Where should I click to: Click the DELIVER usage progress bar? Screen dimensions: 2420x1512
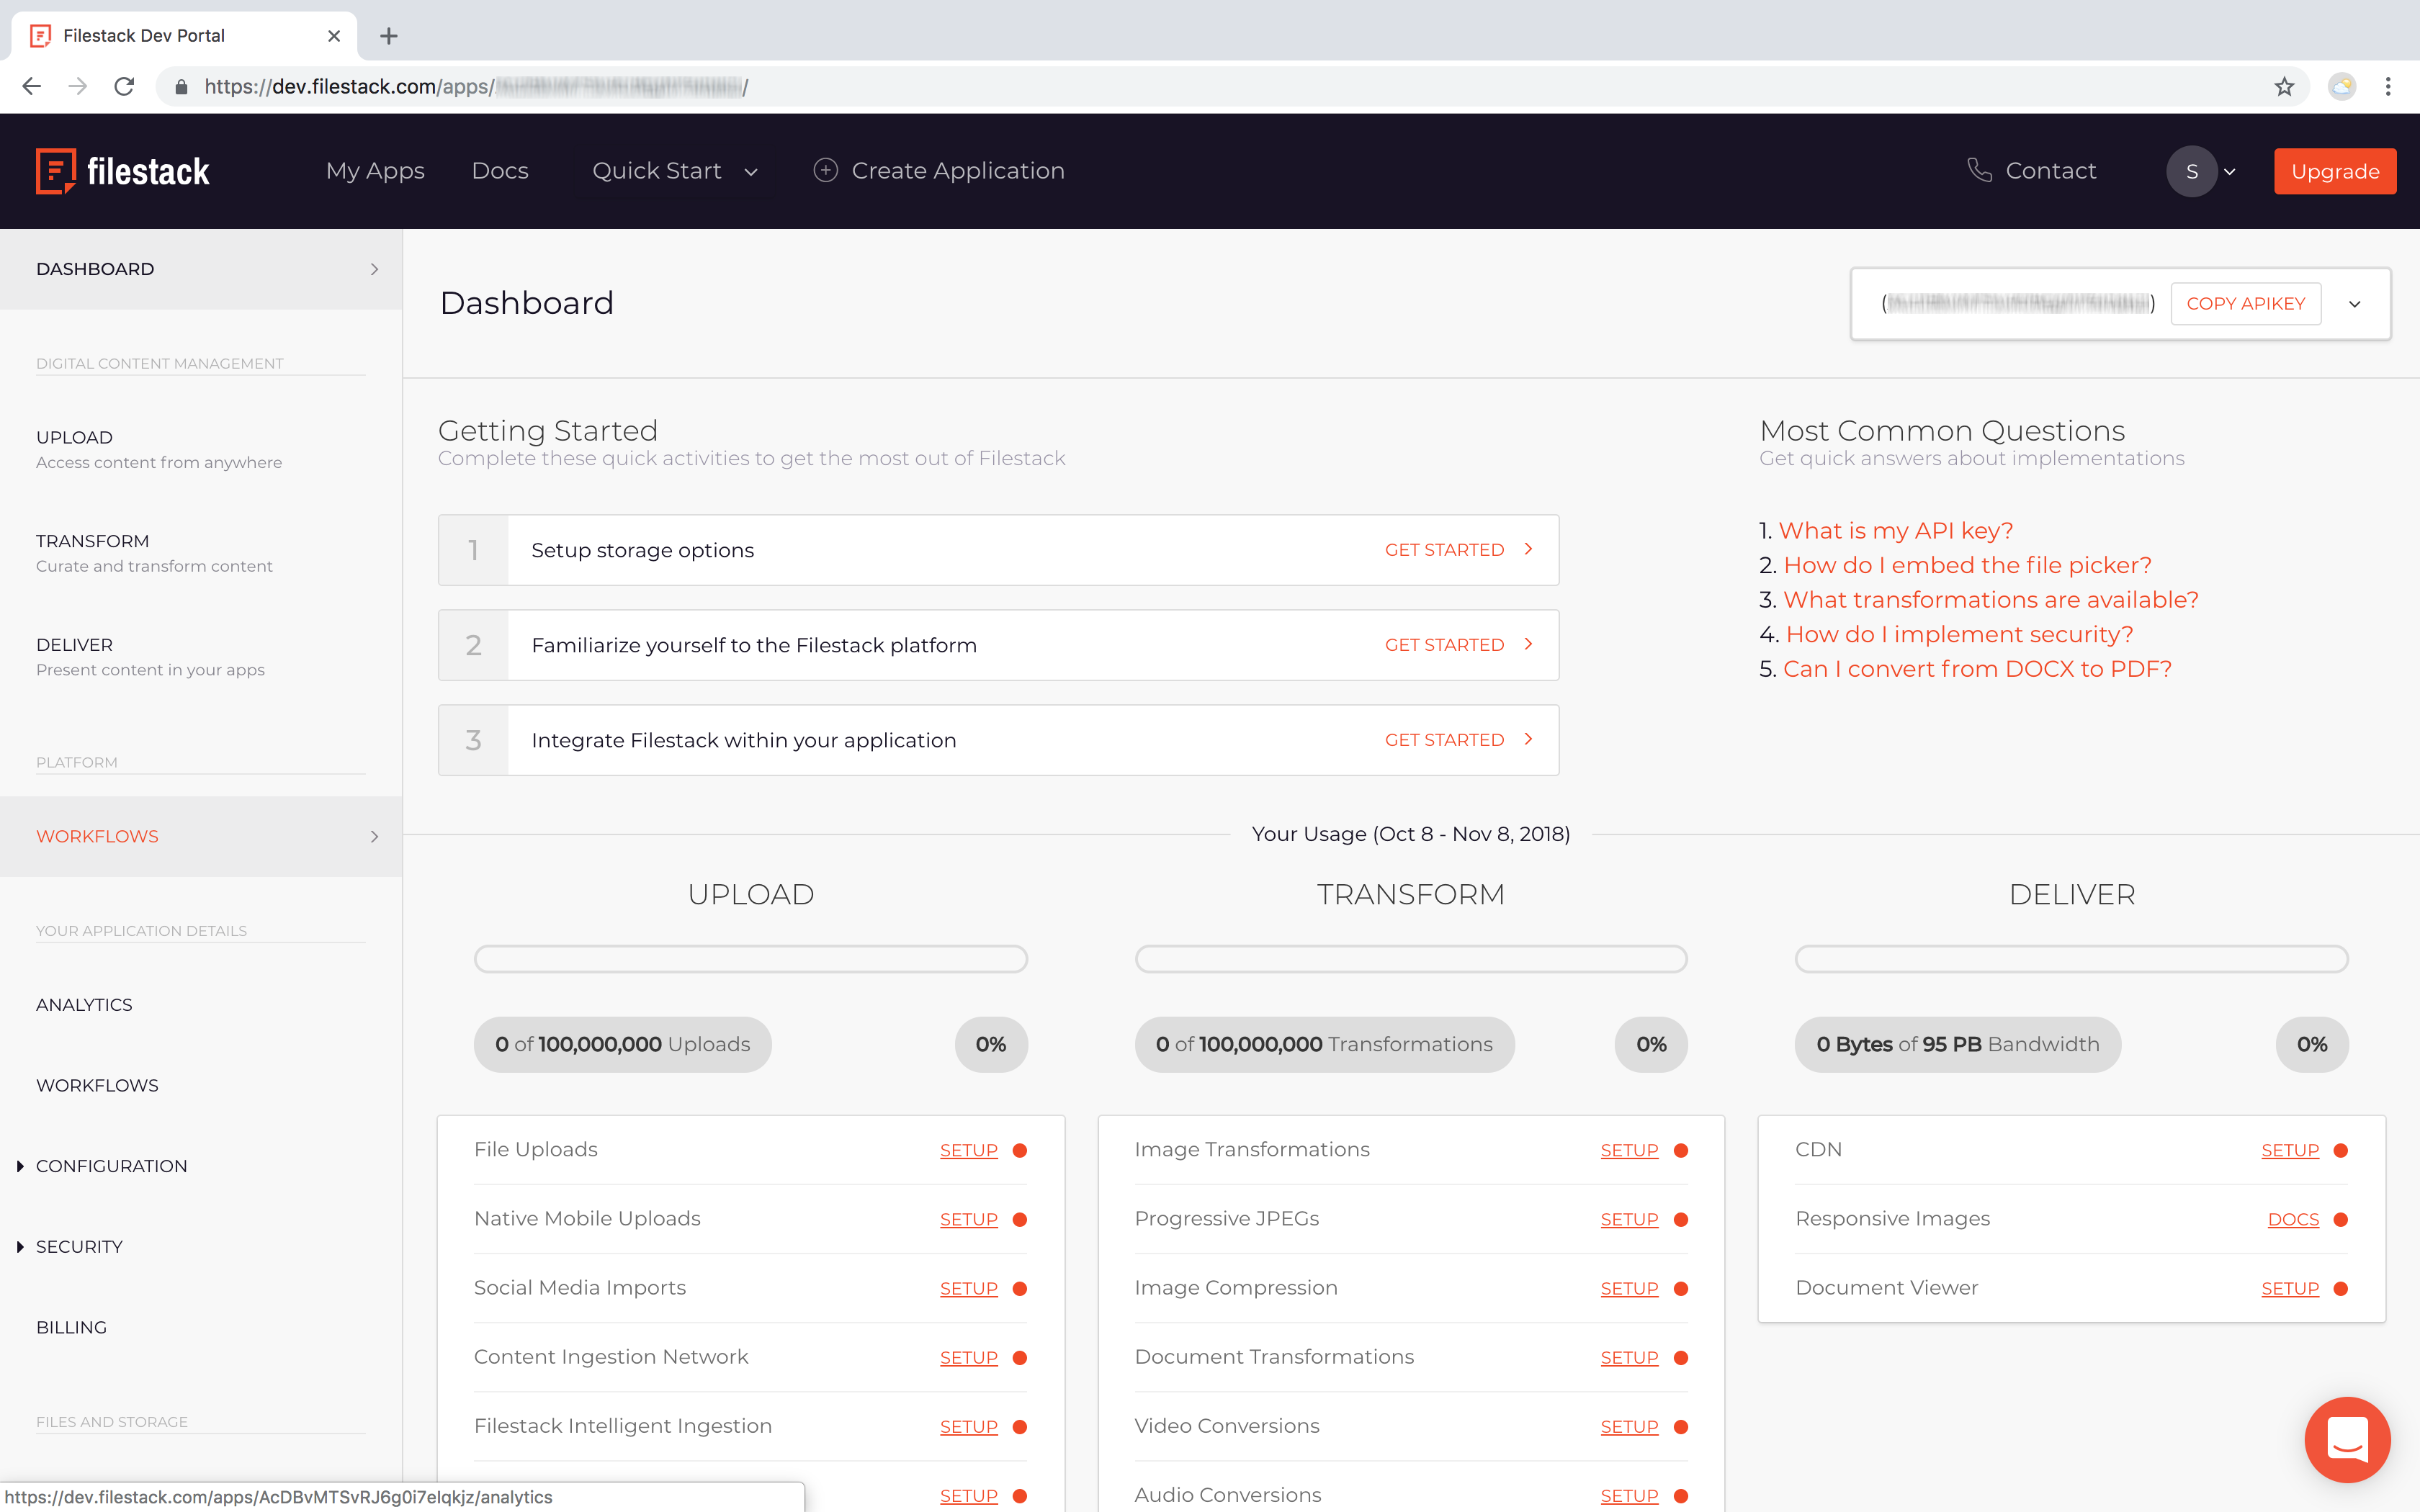pos(2071,959)
